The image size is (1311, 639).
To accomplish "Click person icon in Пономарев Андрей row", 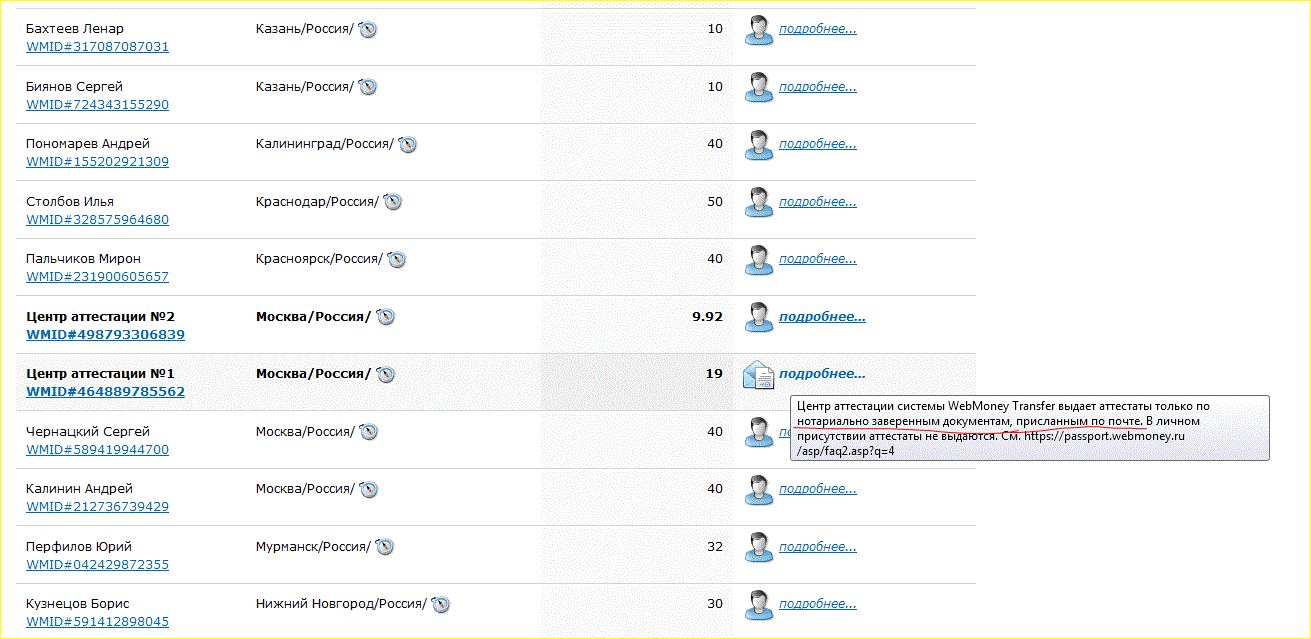I will pos(759,145).
